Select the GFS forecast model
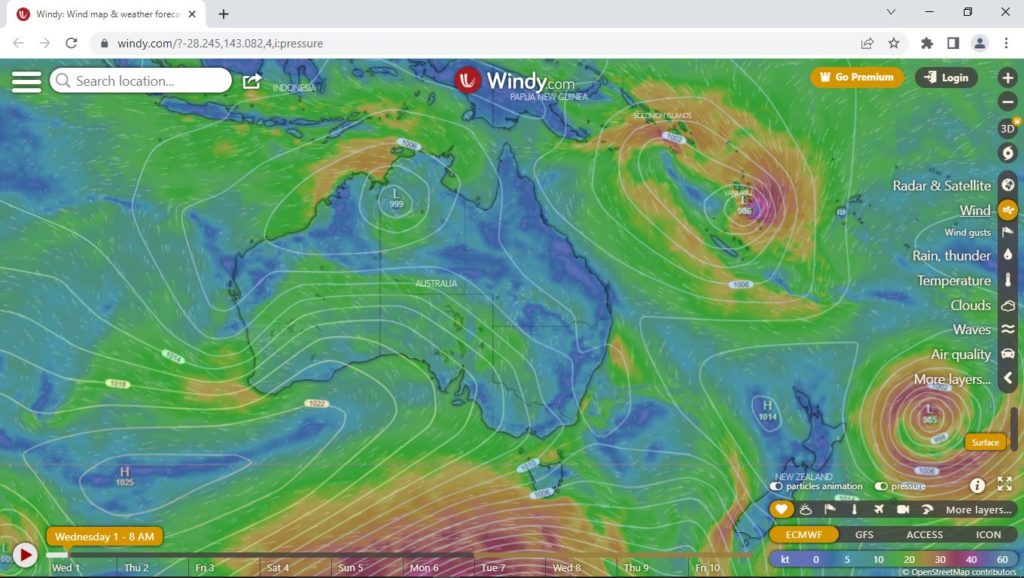Image resolution: width=1024 pixels, height=578 pixels. (x=864, y=534)
